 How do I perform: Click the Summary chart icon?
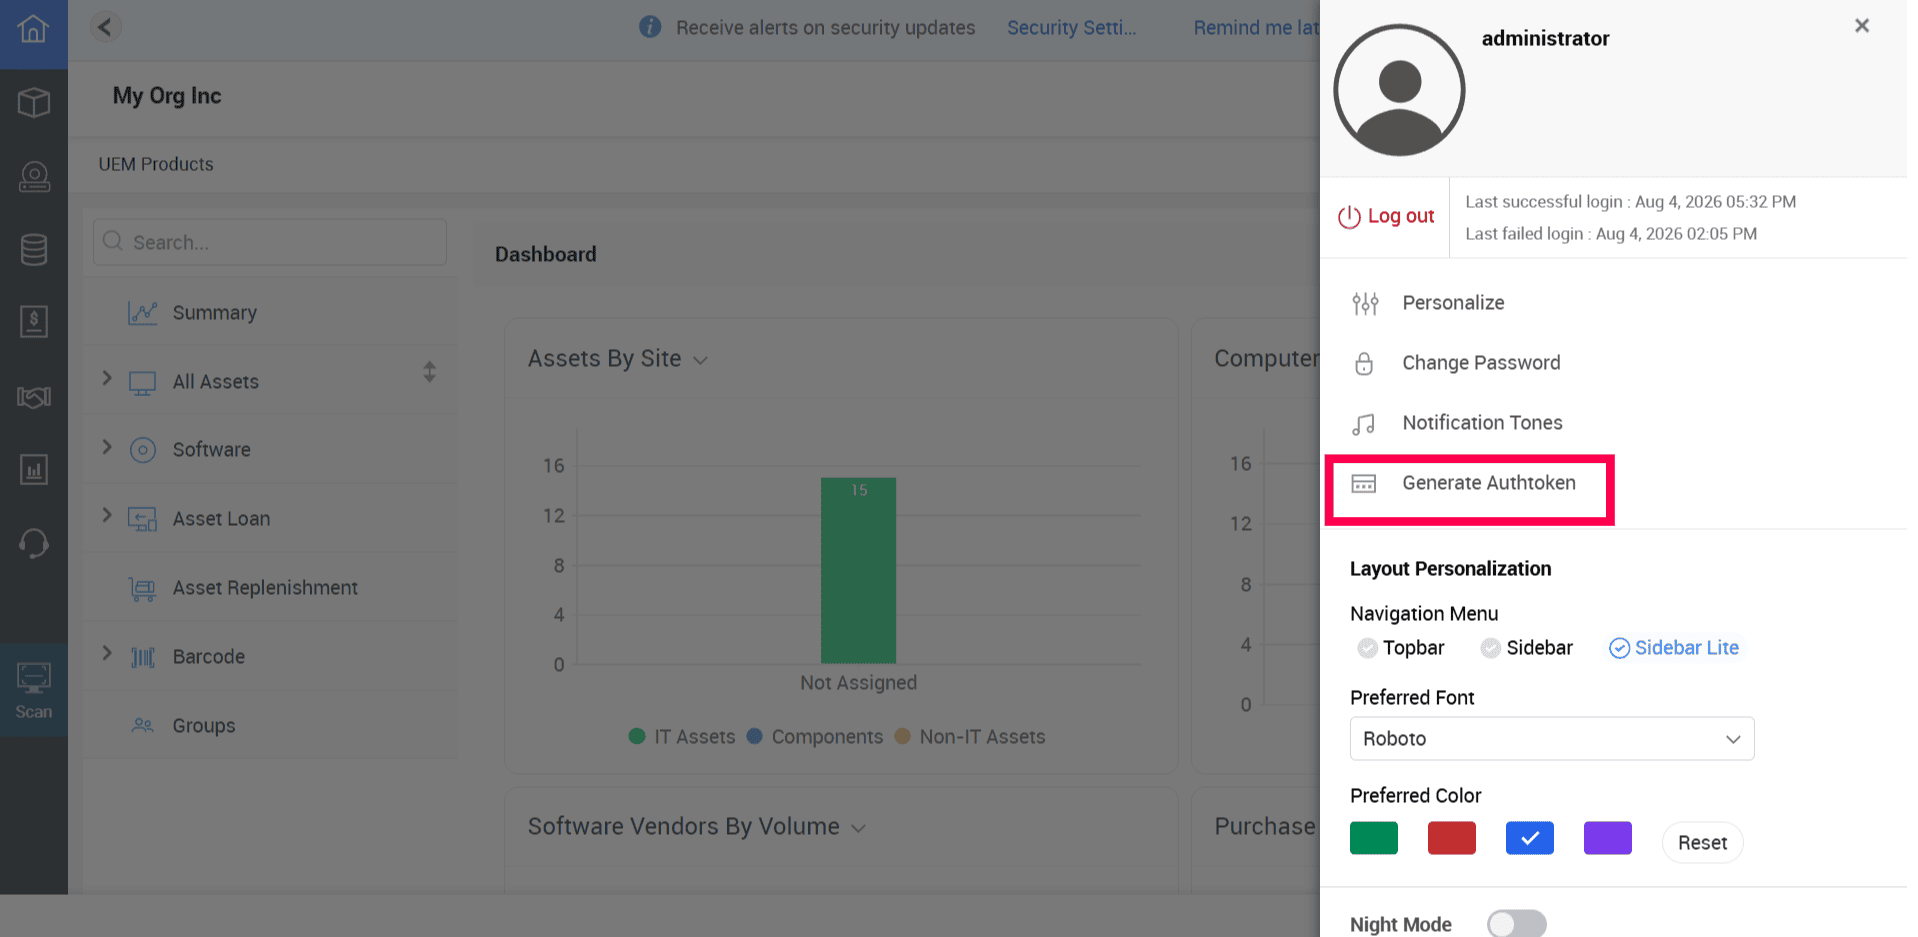click(x=143, y=313)
